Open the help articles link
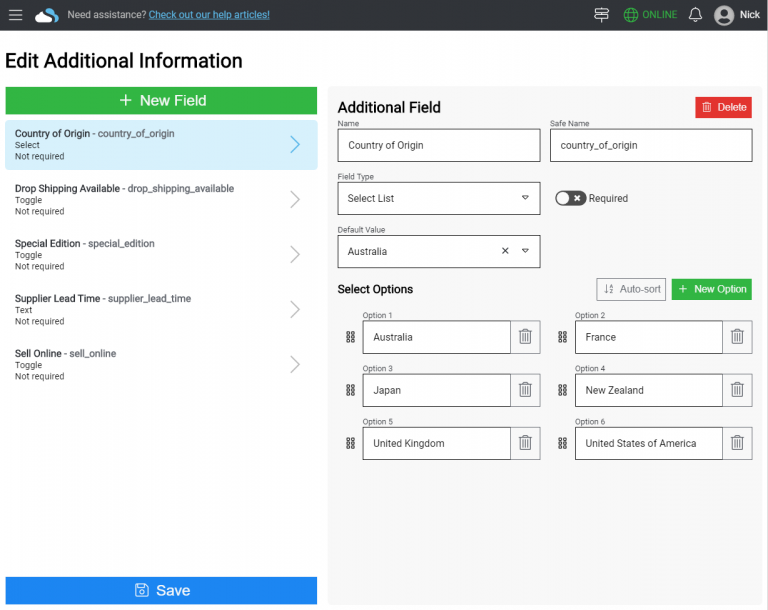Screen dimensions: 768x610 (x=209, y=15)
